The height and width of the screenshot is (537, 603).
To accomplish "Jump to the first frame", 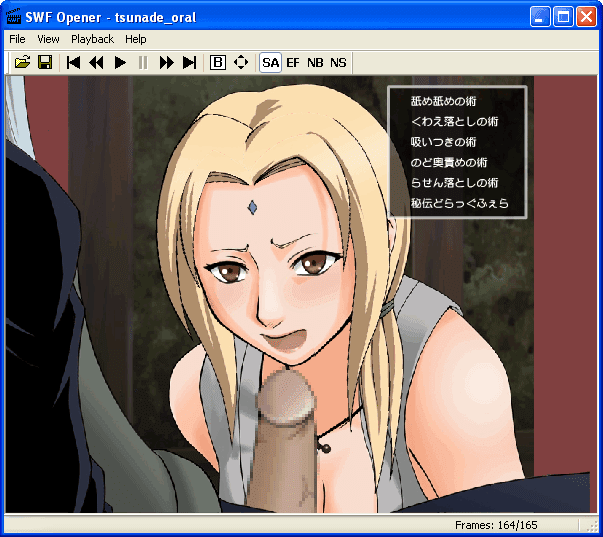I will coord(73,62).
